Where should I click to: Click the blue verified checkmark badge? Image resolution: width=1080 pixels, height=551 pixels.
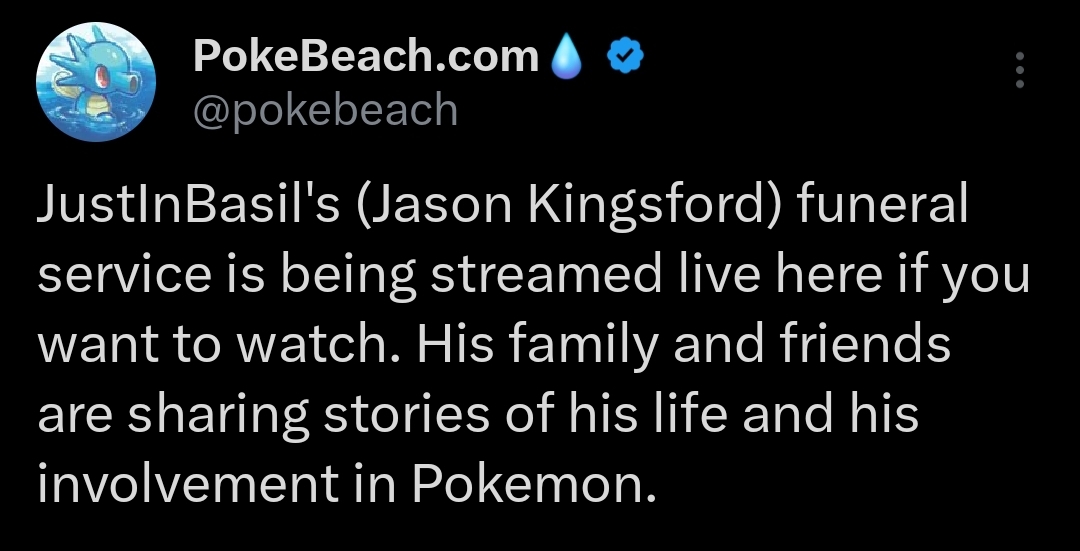(626, 58)
